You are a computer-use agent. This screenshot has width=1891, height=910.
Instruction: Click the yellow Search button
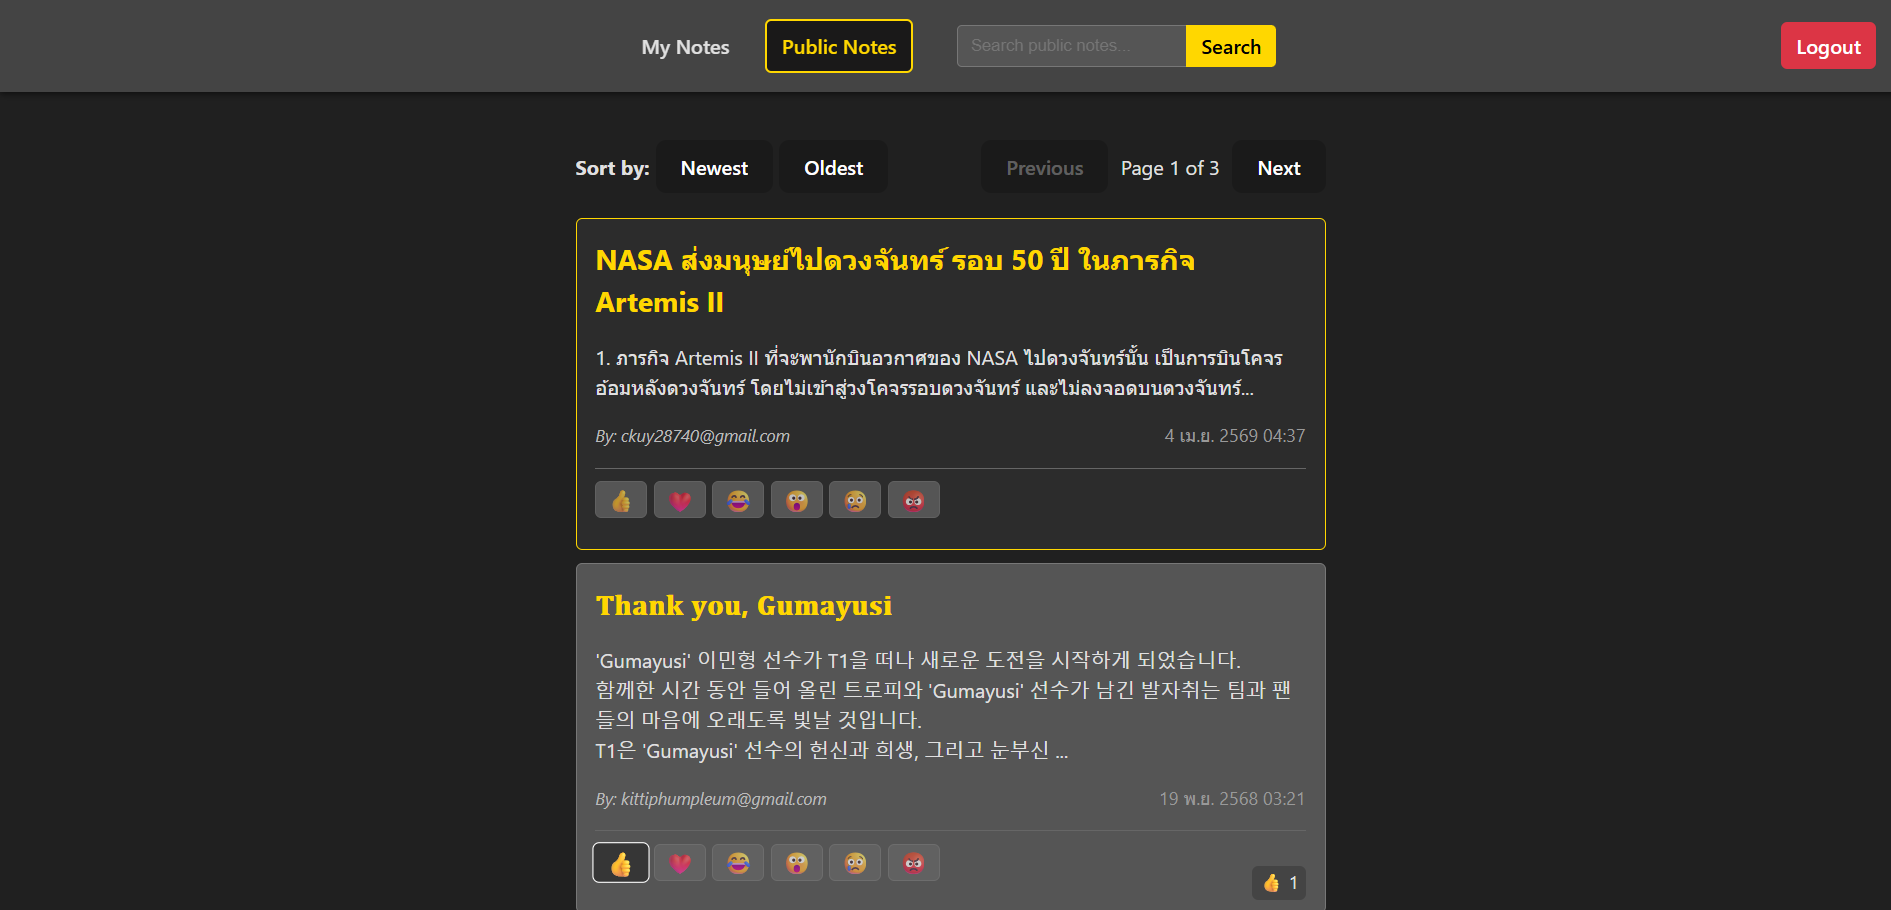(1231, 47)
